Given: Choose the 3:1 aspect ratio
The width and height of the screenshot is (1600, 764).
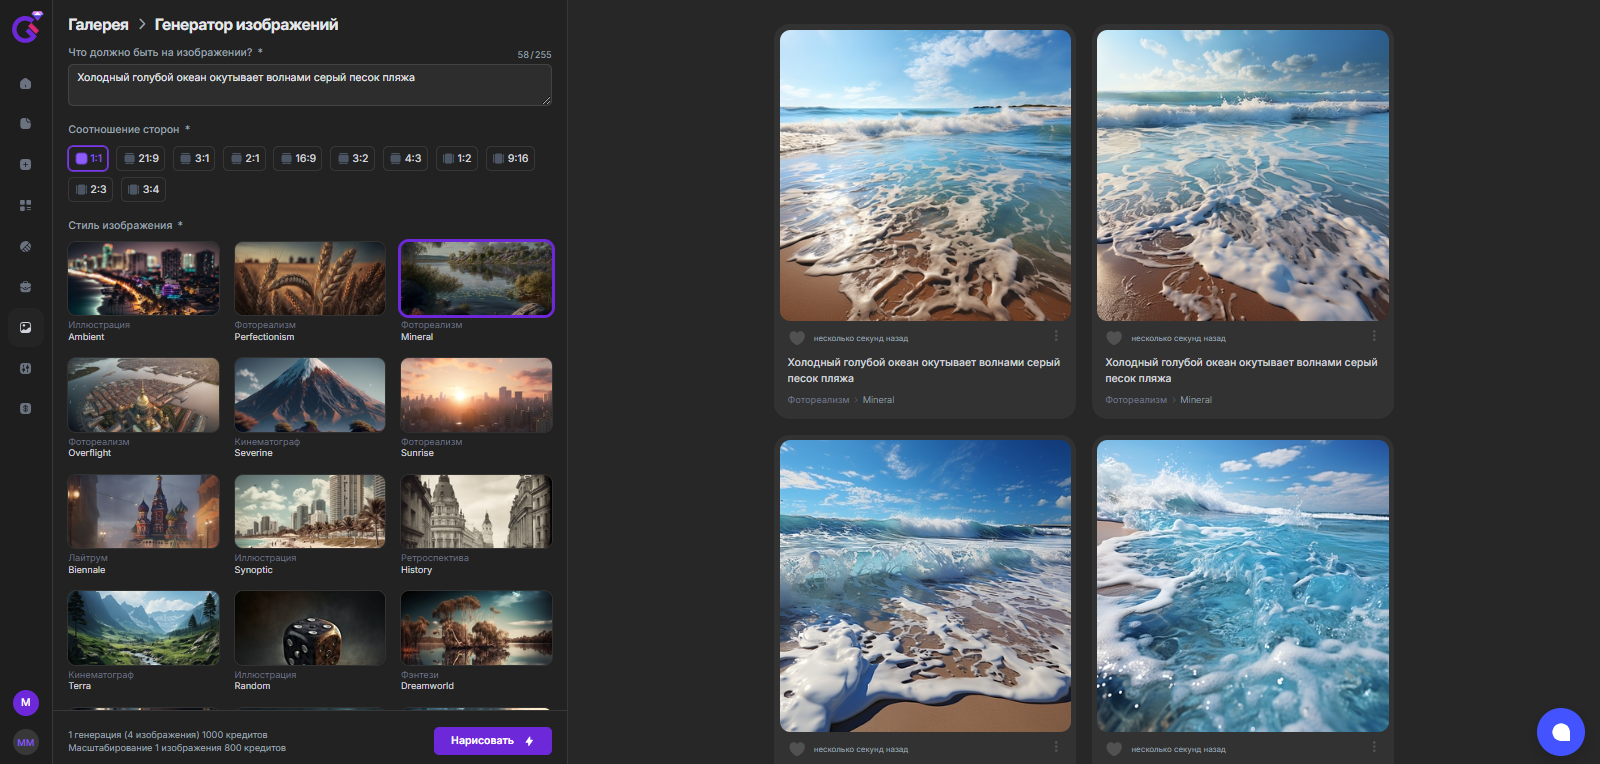Looking at the screenshot, I should pyautogui.click(x=194, y=158).
